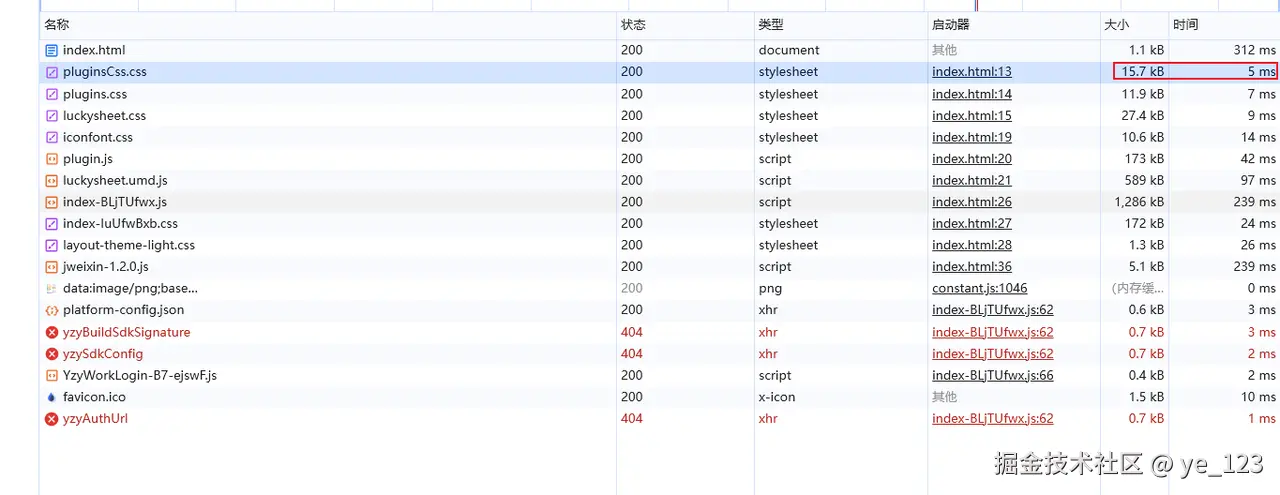Viewport: 1280px width, 495px height.
Task: Click the stylesheet icon beside iconfont.css
Action: (x=52, y=137)
